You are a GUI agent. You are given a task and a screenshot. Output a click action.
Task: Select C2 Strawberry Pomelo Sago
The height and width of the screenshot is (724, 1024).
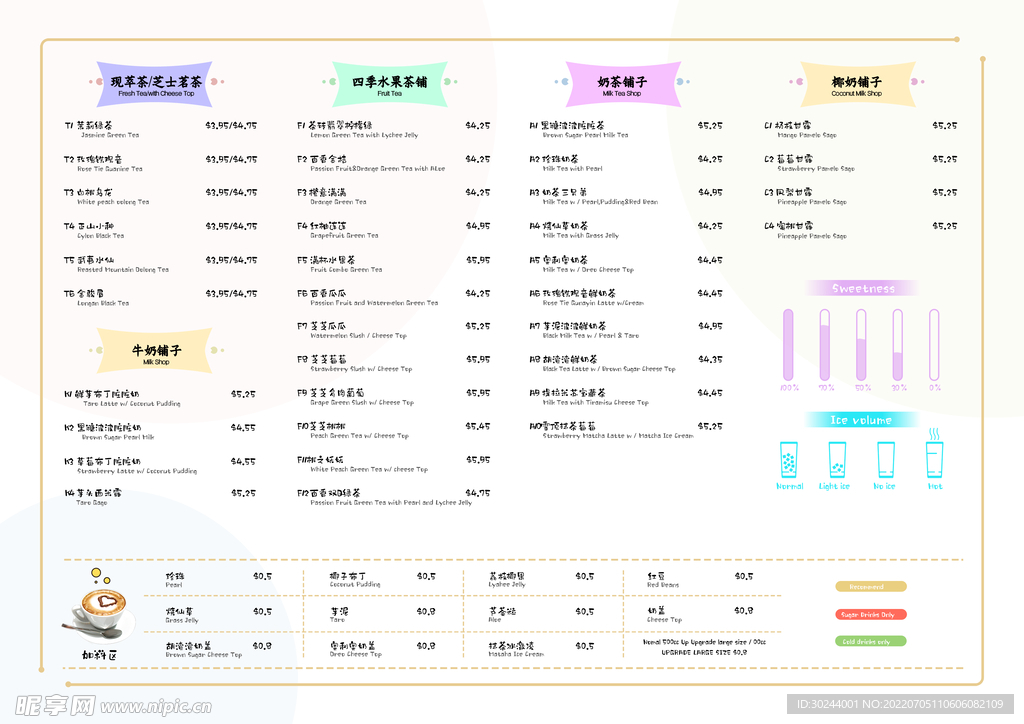pos(861,163)
